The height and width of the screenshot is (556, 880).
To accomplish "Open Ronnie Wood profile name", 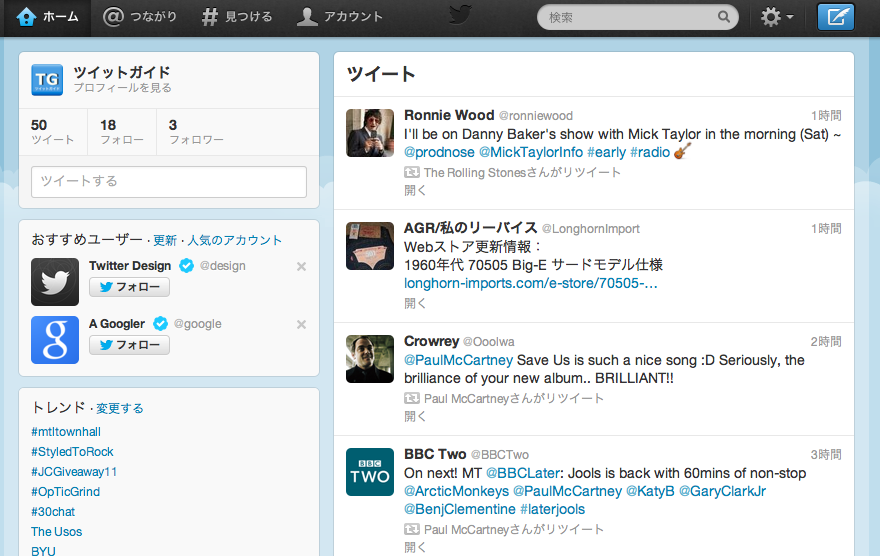I will point(449,115).
